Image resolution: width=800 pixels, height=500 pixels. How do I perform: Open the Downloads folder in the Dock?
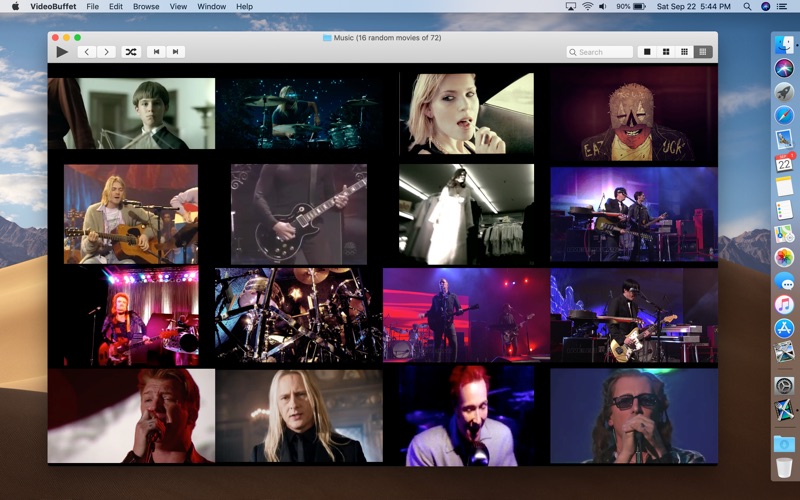[x=784, y=443]
